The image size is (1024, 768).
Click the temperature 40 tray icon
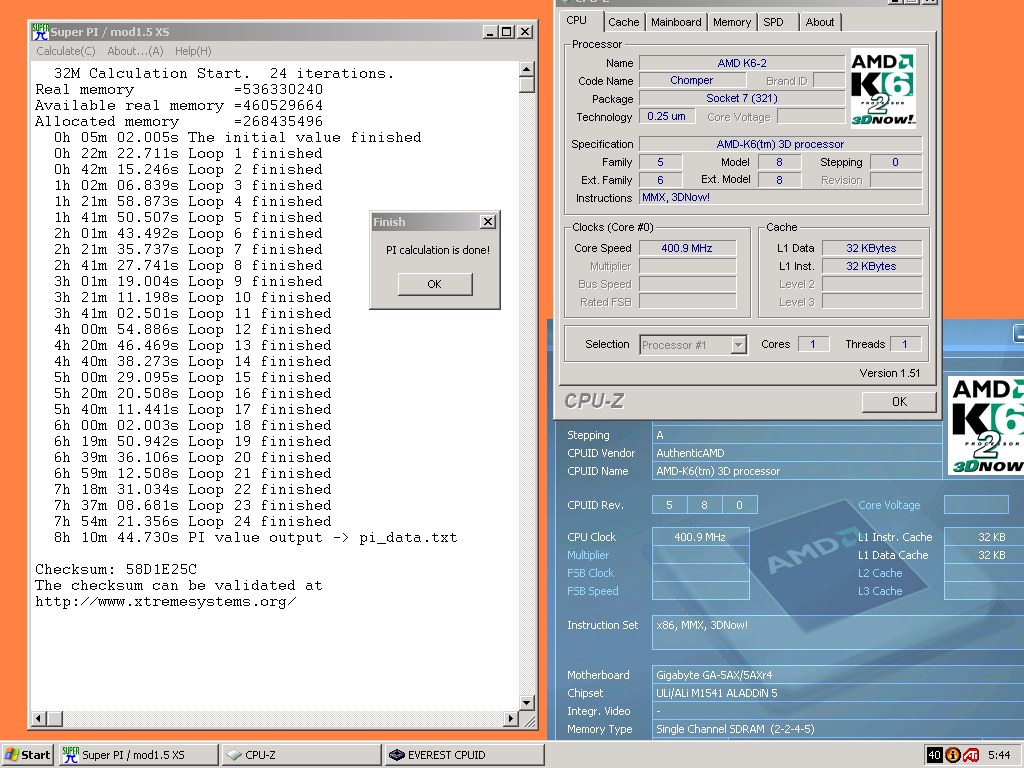tap(935, 755)
